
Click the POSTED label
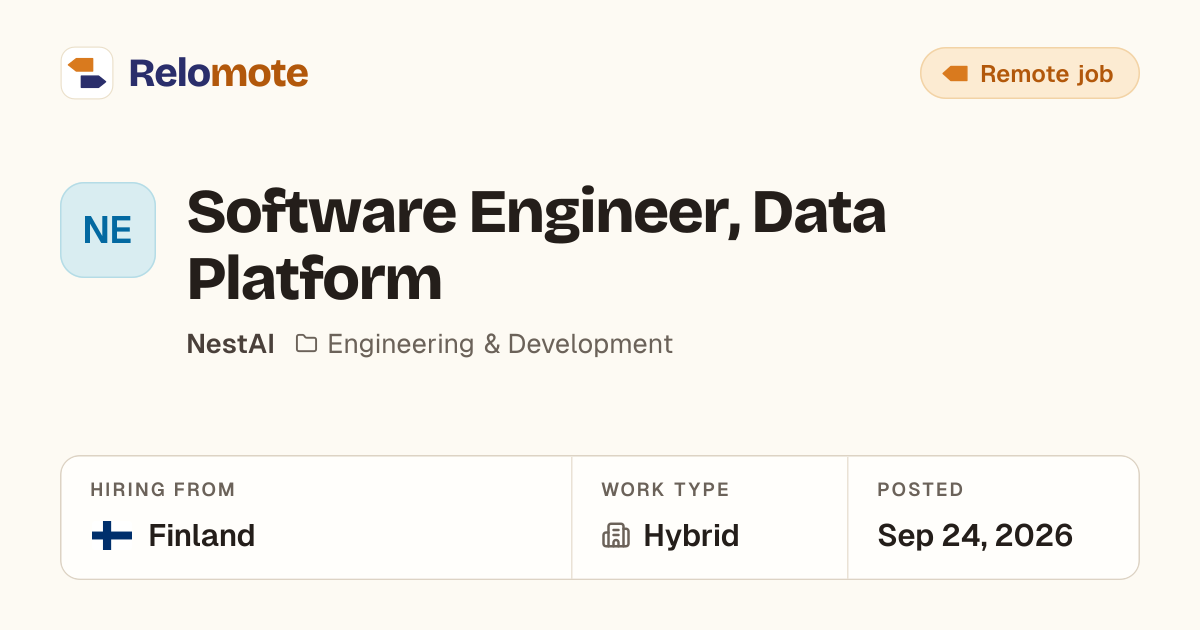[x=921, y=490]
